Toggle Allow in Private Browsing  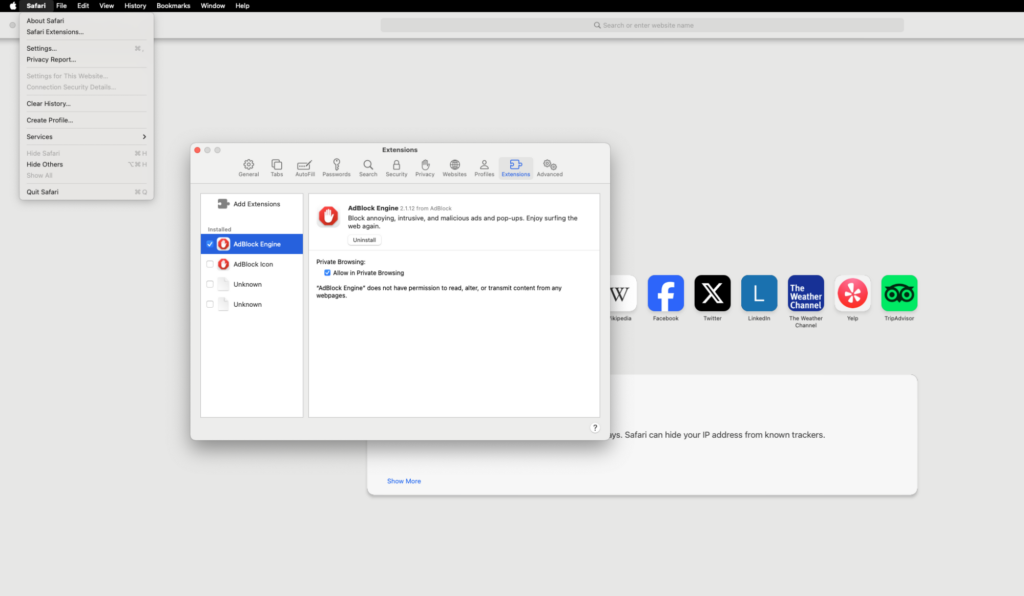(x=327, y=273)
